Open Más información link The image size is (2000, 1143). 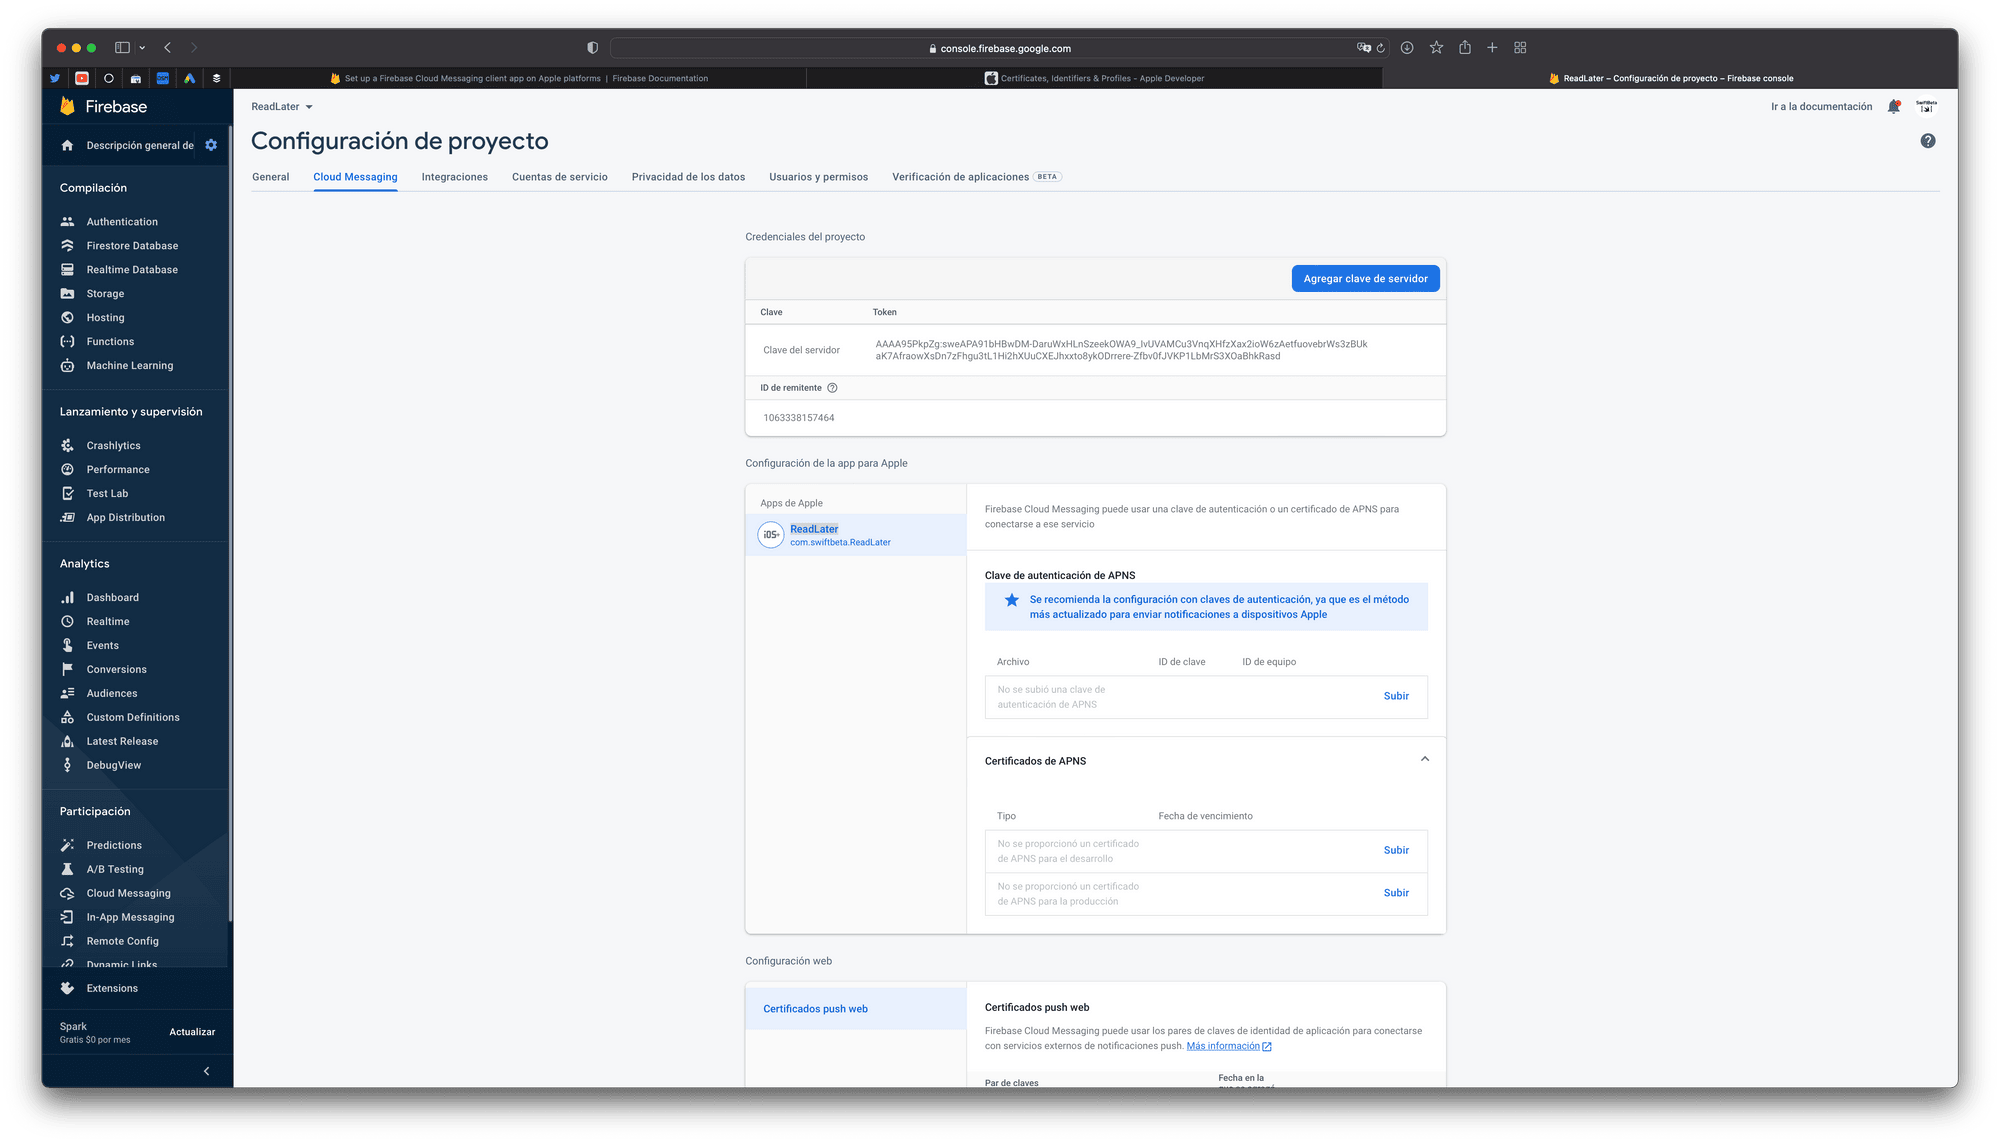click(1229, 1046)
